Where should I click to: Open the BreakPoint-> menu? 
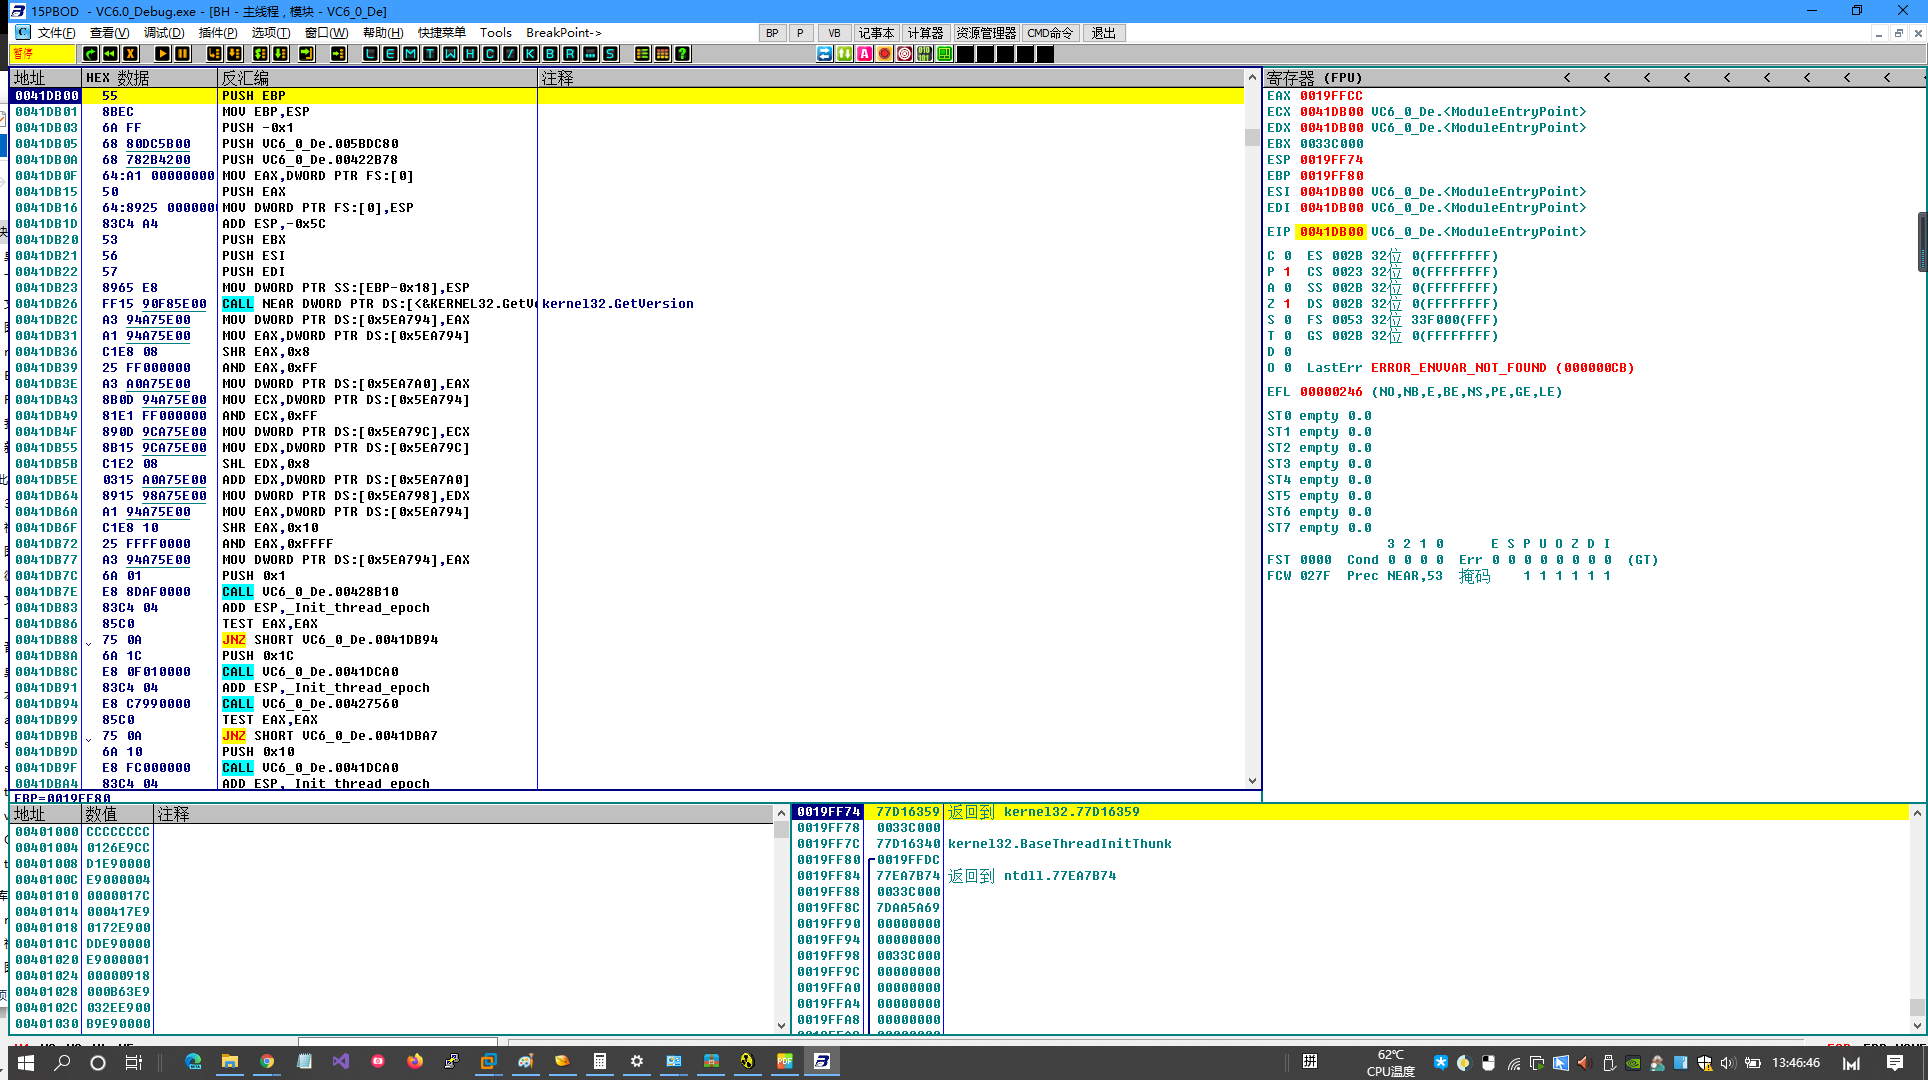coord(564,33)
